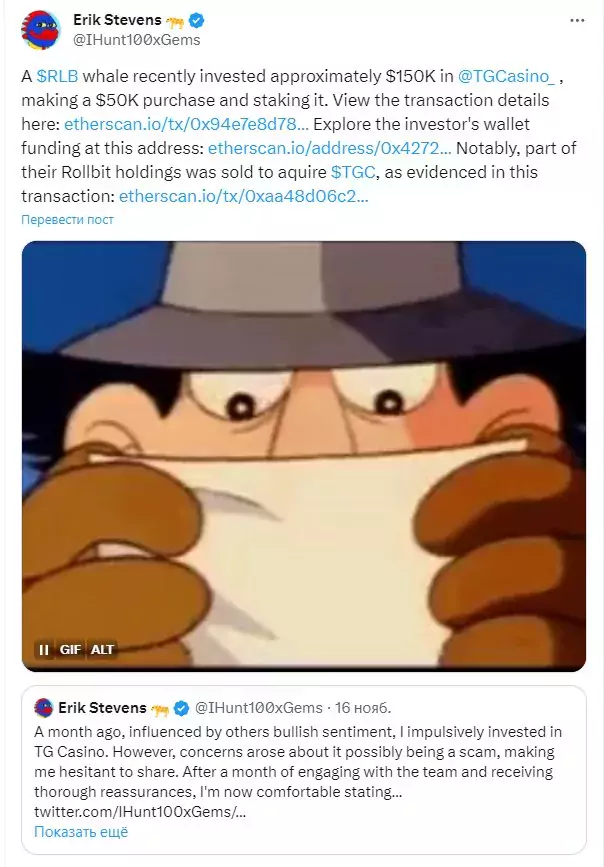Open the @IHunt100xGems handle at top
This screenshot has height=867, width=604.
coord(137,40)
